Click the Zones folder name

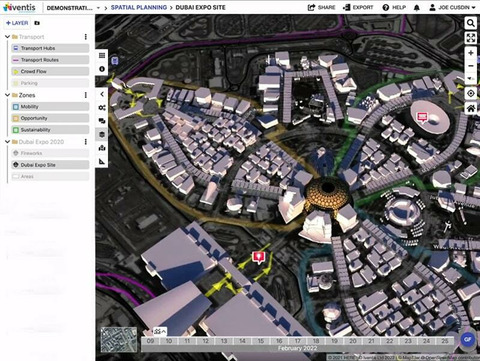click(27, 95)
